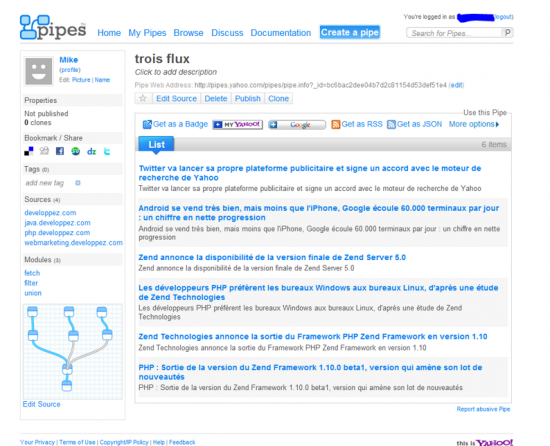This screenshot has height=446, width=550.
Task: Edit profile Picture link
Action: pyautogui.click(x=81, y=80)
